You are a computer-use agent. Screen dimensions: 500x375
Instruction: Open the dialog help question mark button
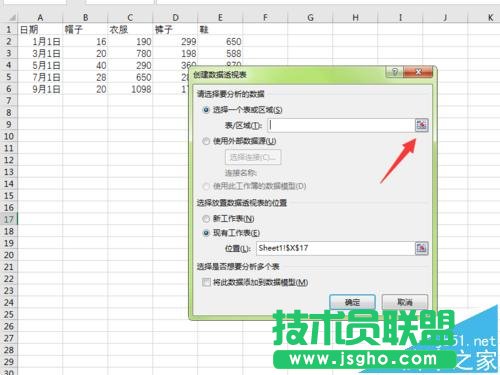(x=395, y=72)
